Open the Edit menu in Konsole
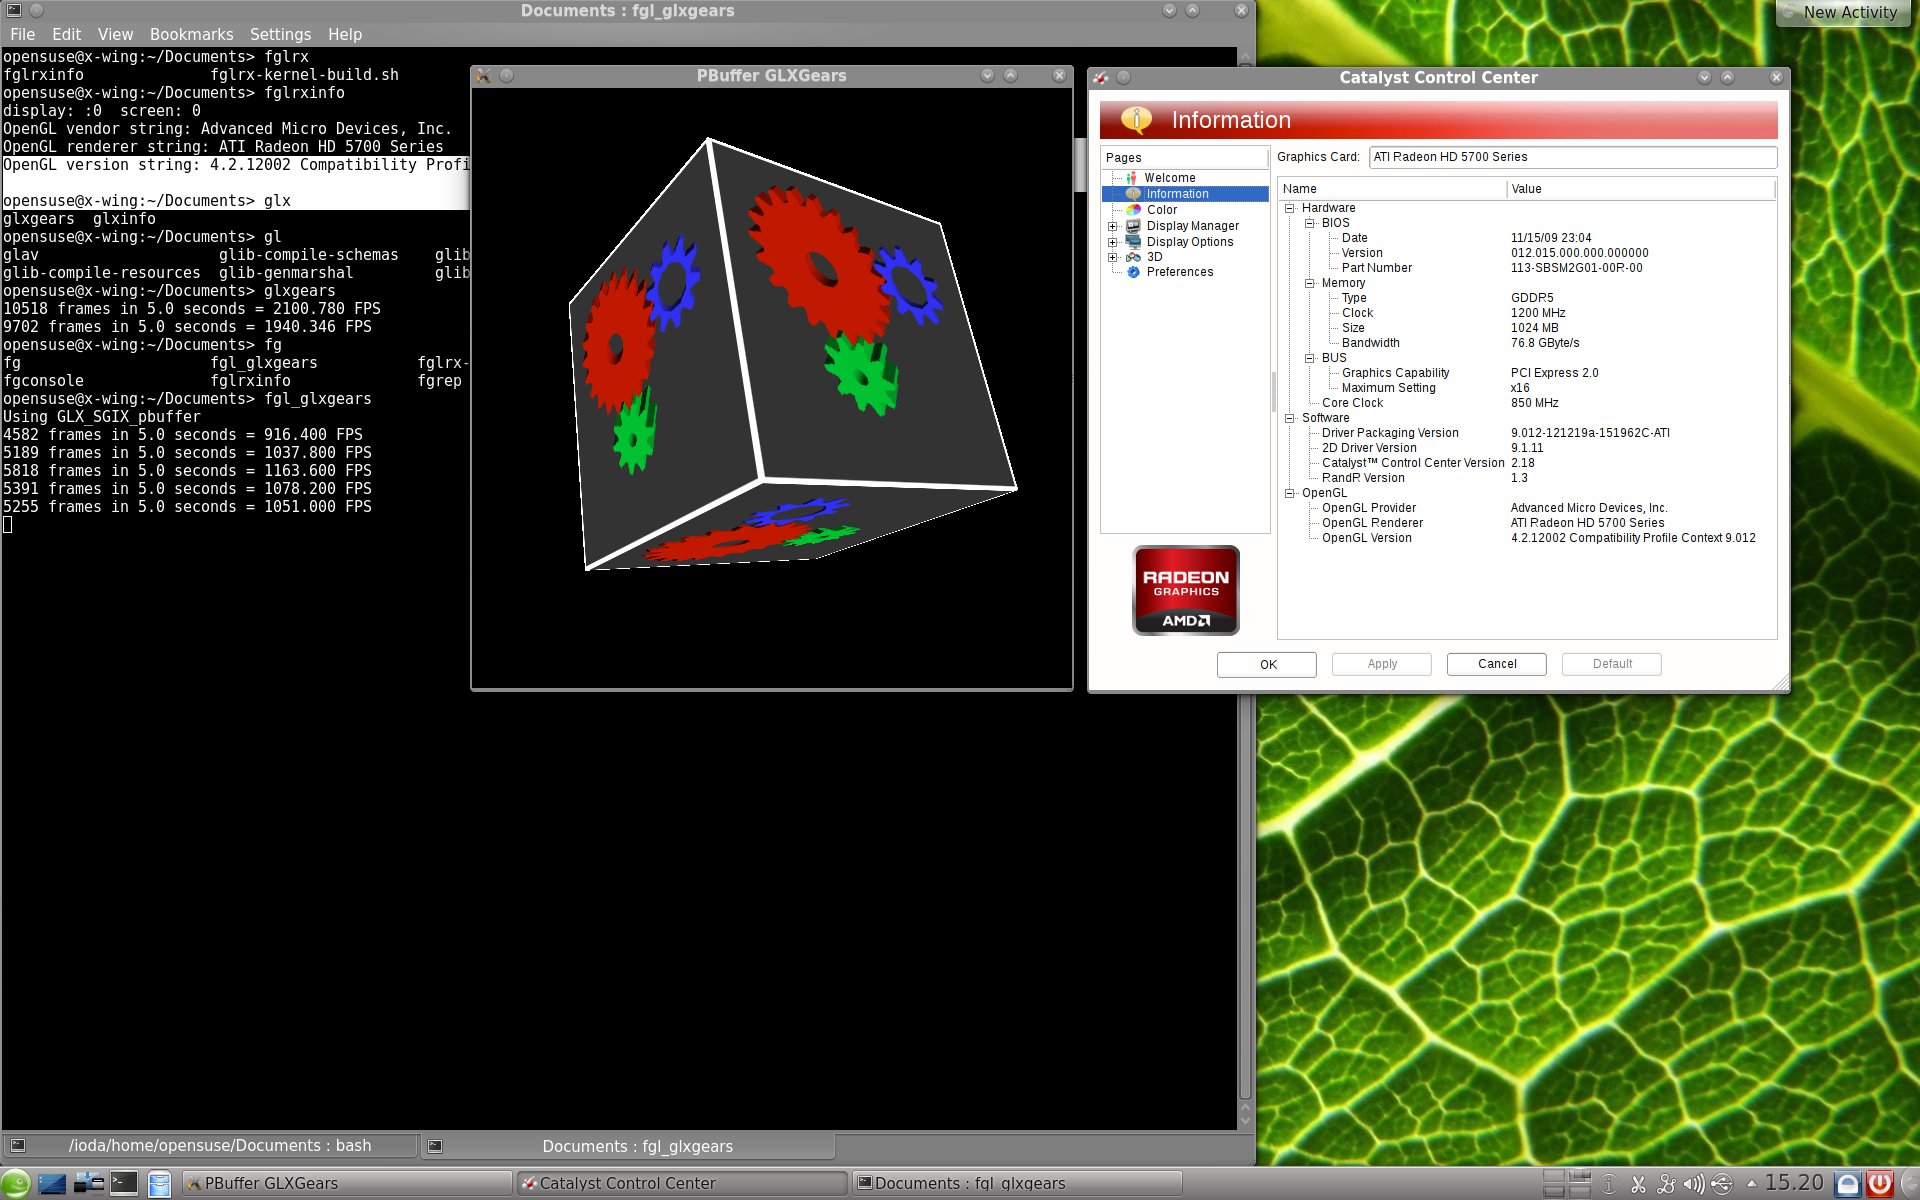 click(66, 34)
